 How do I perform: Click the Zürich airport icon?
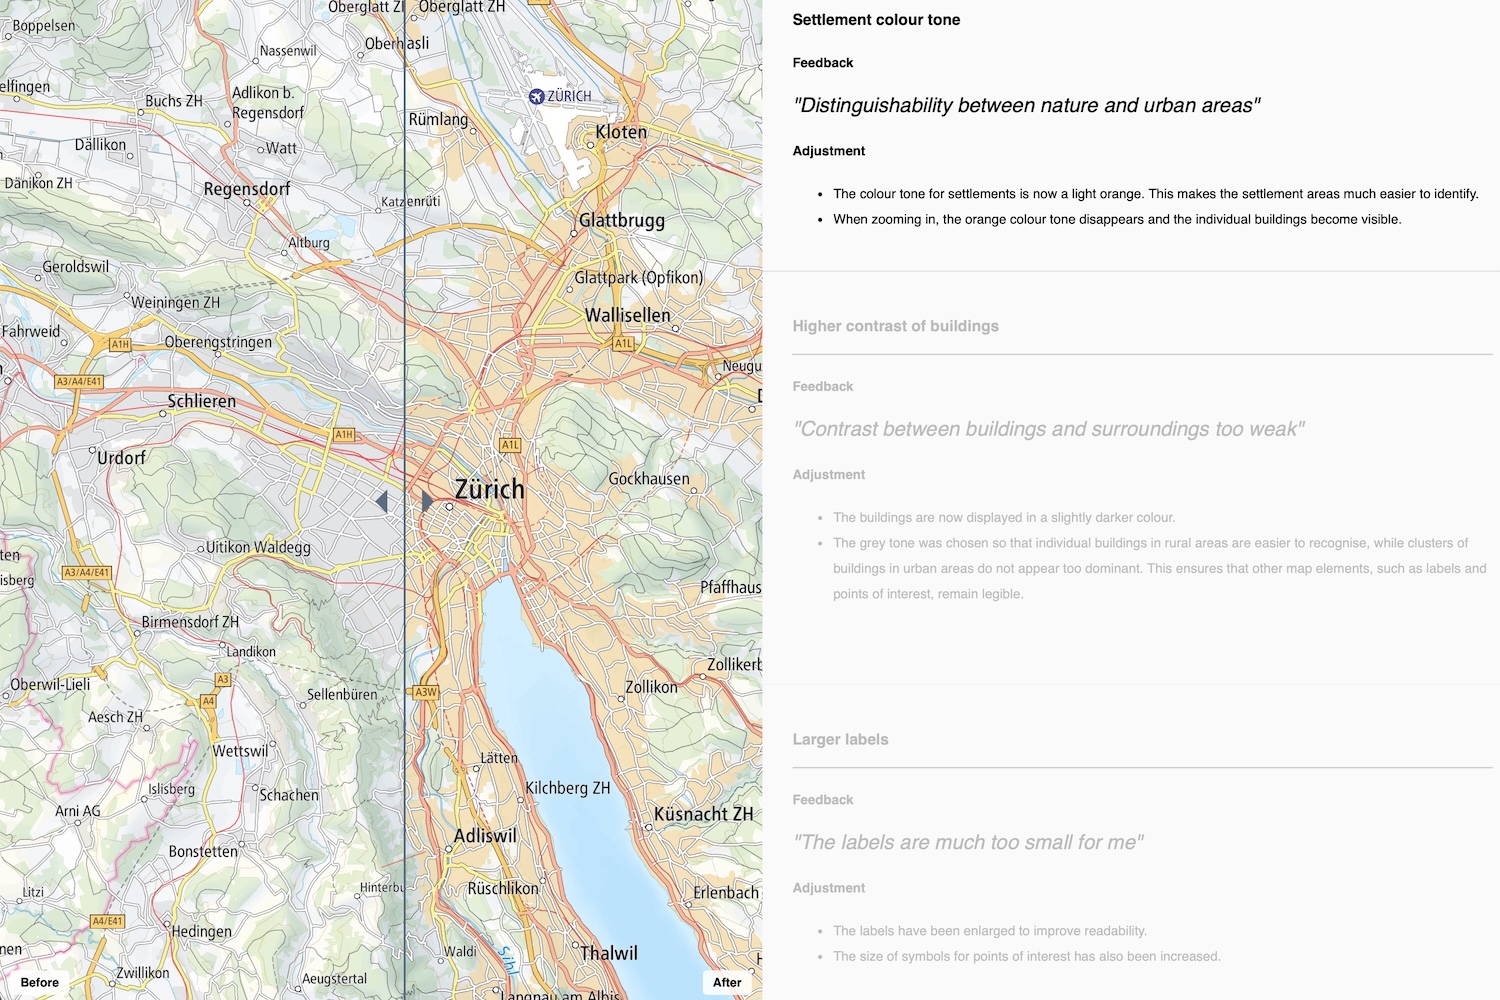click(x=537, y=96)
